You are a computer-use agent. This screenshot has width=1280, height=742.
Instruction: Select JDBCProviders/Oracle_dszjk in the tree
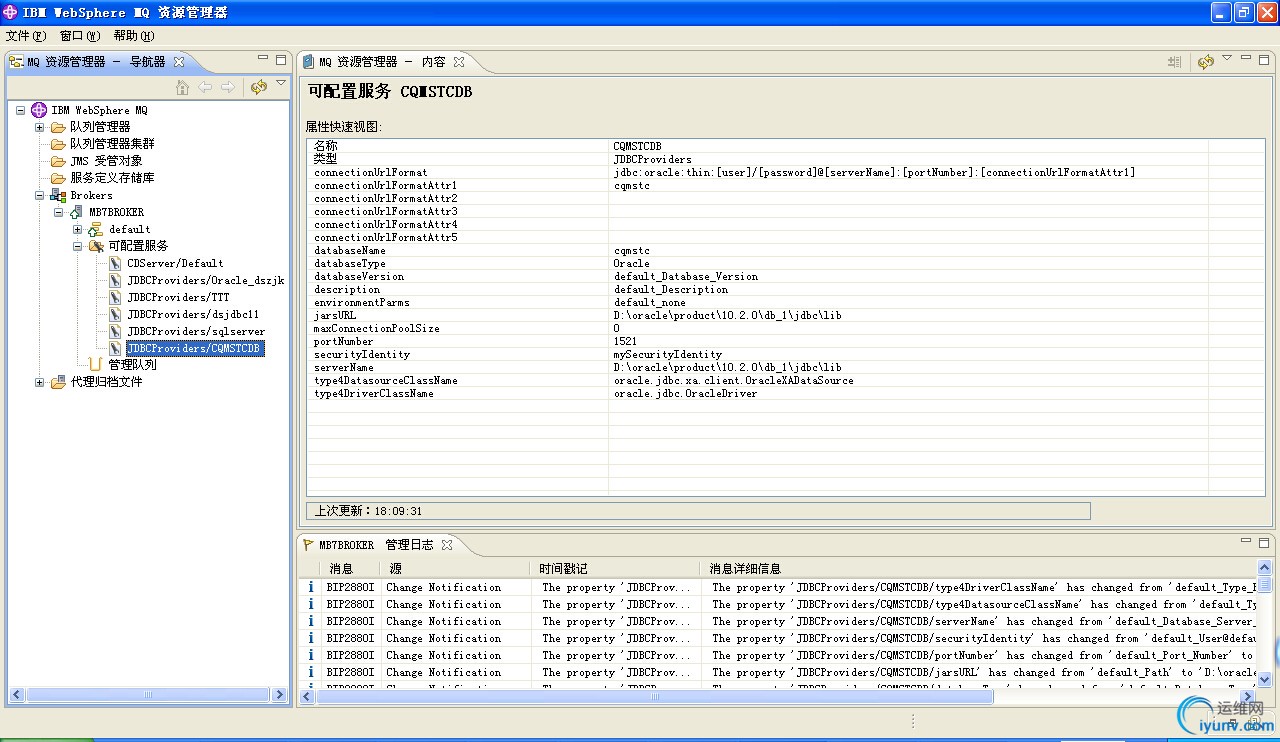pyautogui.click(x=206, y=280)
